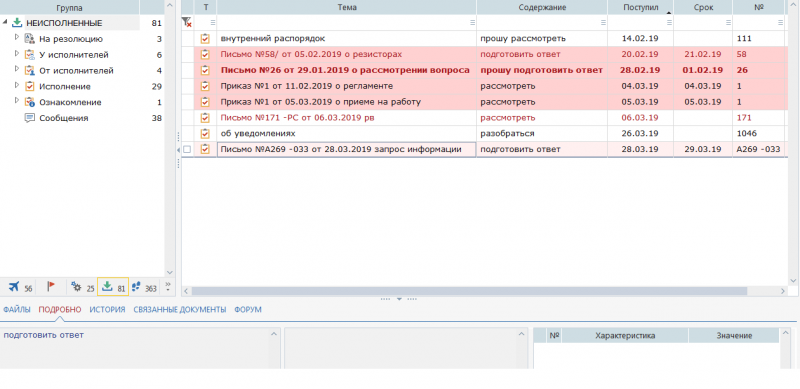Image resolution: width=800 pixels, height=389 pixels.
Task: Click task icon of 'внутренний распорядок' row
Action: pos(205,38)
